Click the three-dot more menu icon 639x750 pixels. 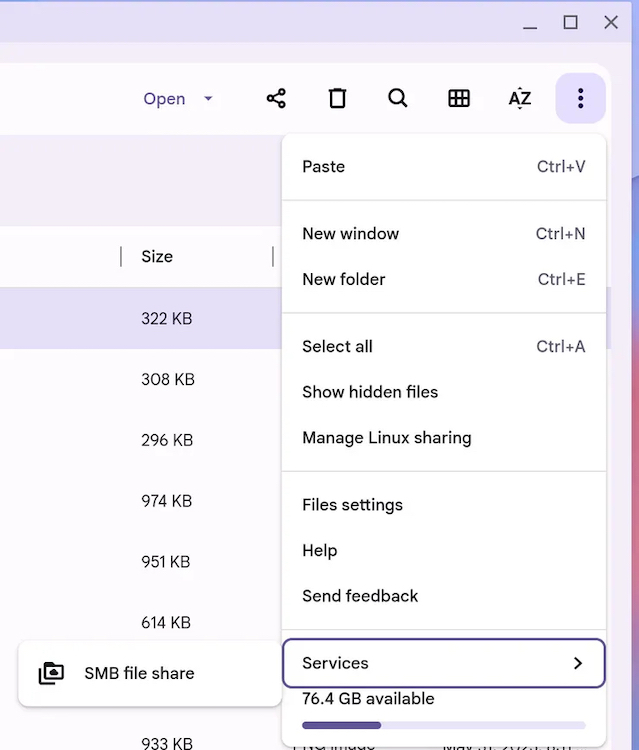[580, 98]
